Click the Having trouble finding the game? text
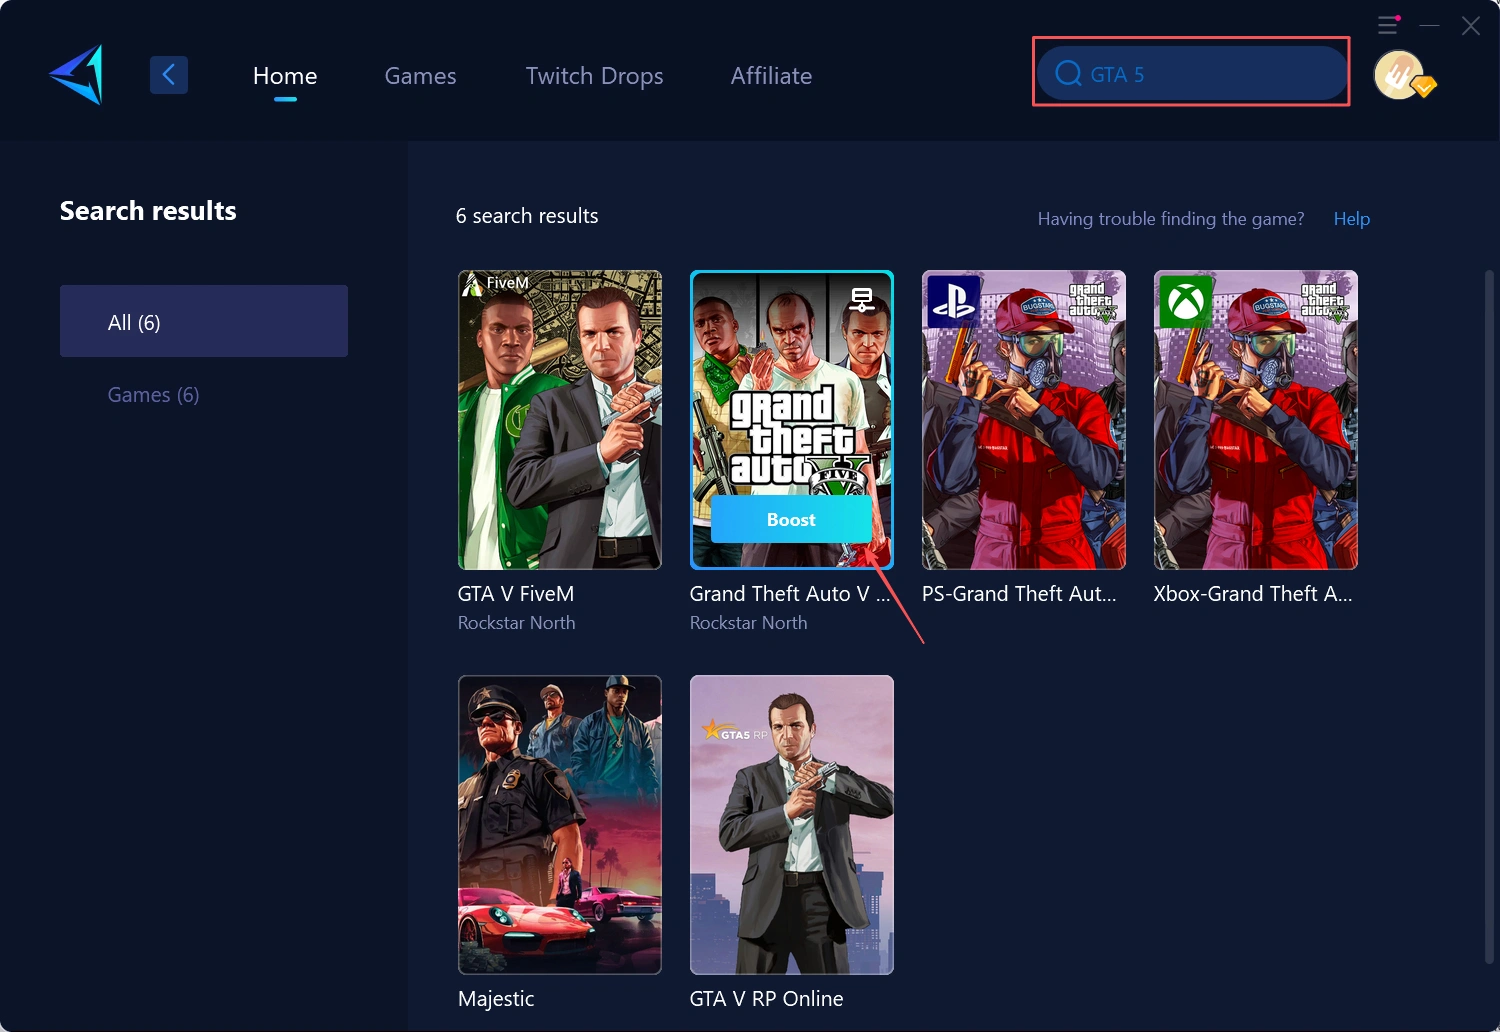This screenshot has width=1500, height=1032. tap(1171, 219)
